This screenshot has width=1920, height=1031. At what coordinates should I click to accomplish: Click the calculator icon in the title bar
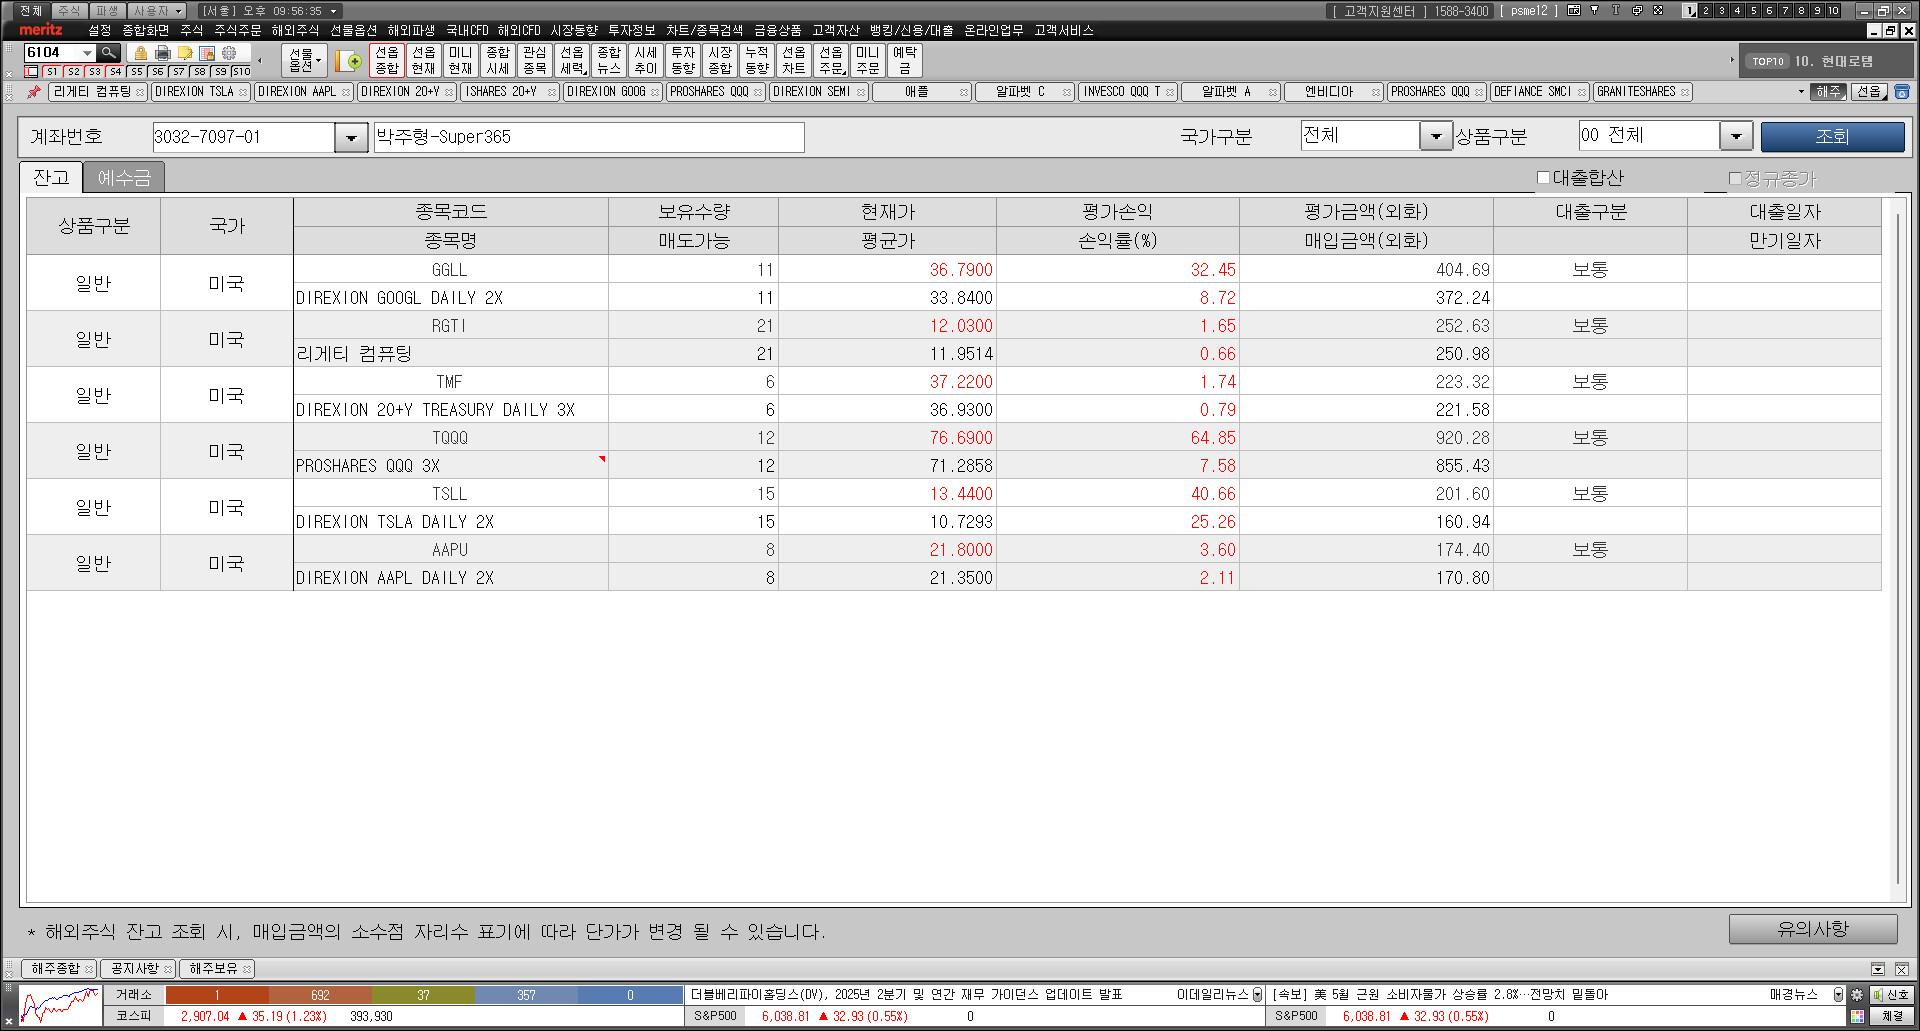pyautogui.click(x=1574, y=11)
